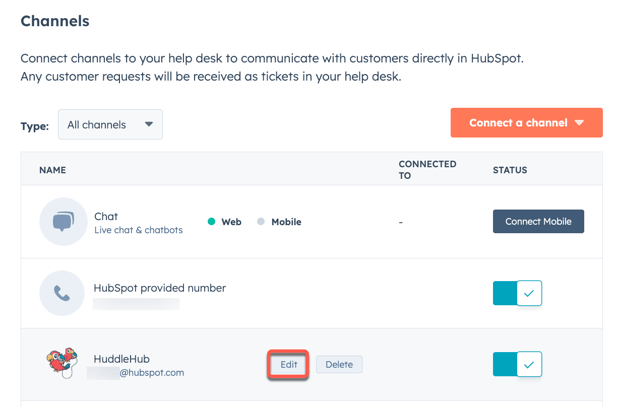Image resolution: width=617 pixels, height=407 pixels.
Task: Click the Channels page heading
Action: tap(55, 21)
